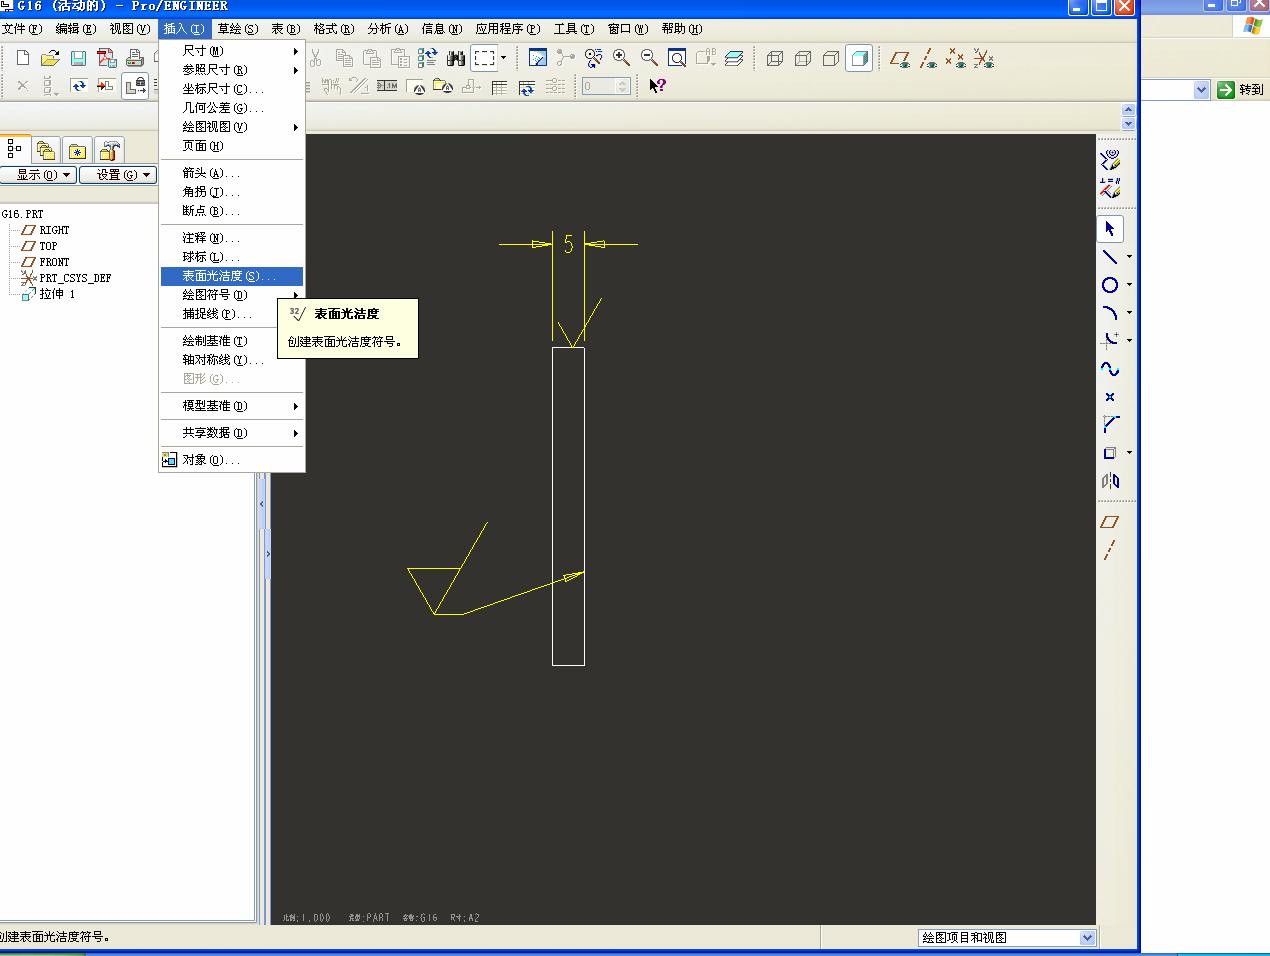Screen dimensions: 1270x956
Task: Click the Open file folder icon
Action: [x=50, y=59]
